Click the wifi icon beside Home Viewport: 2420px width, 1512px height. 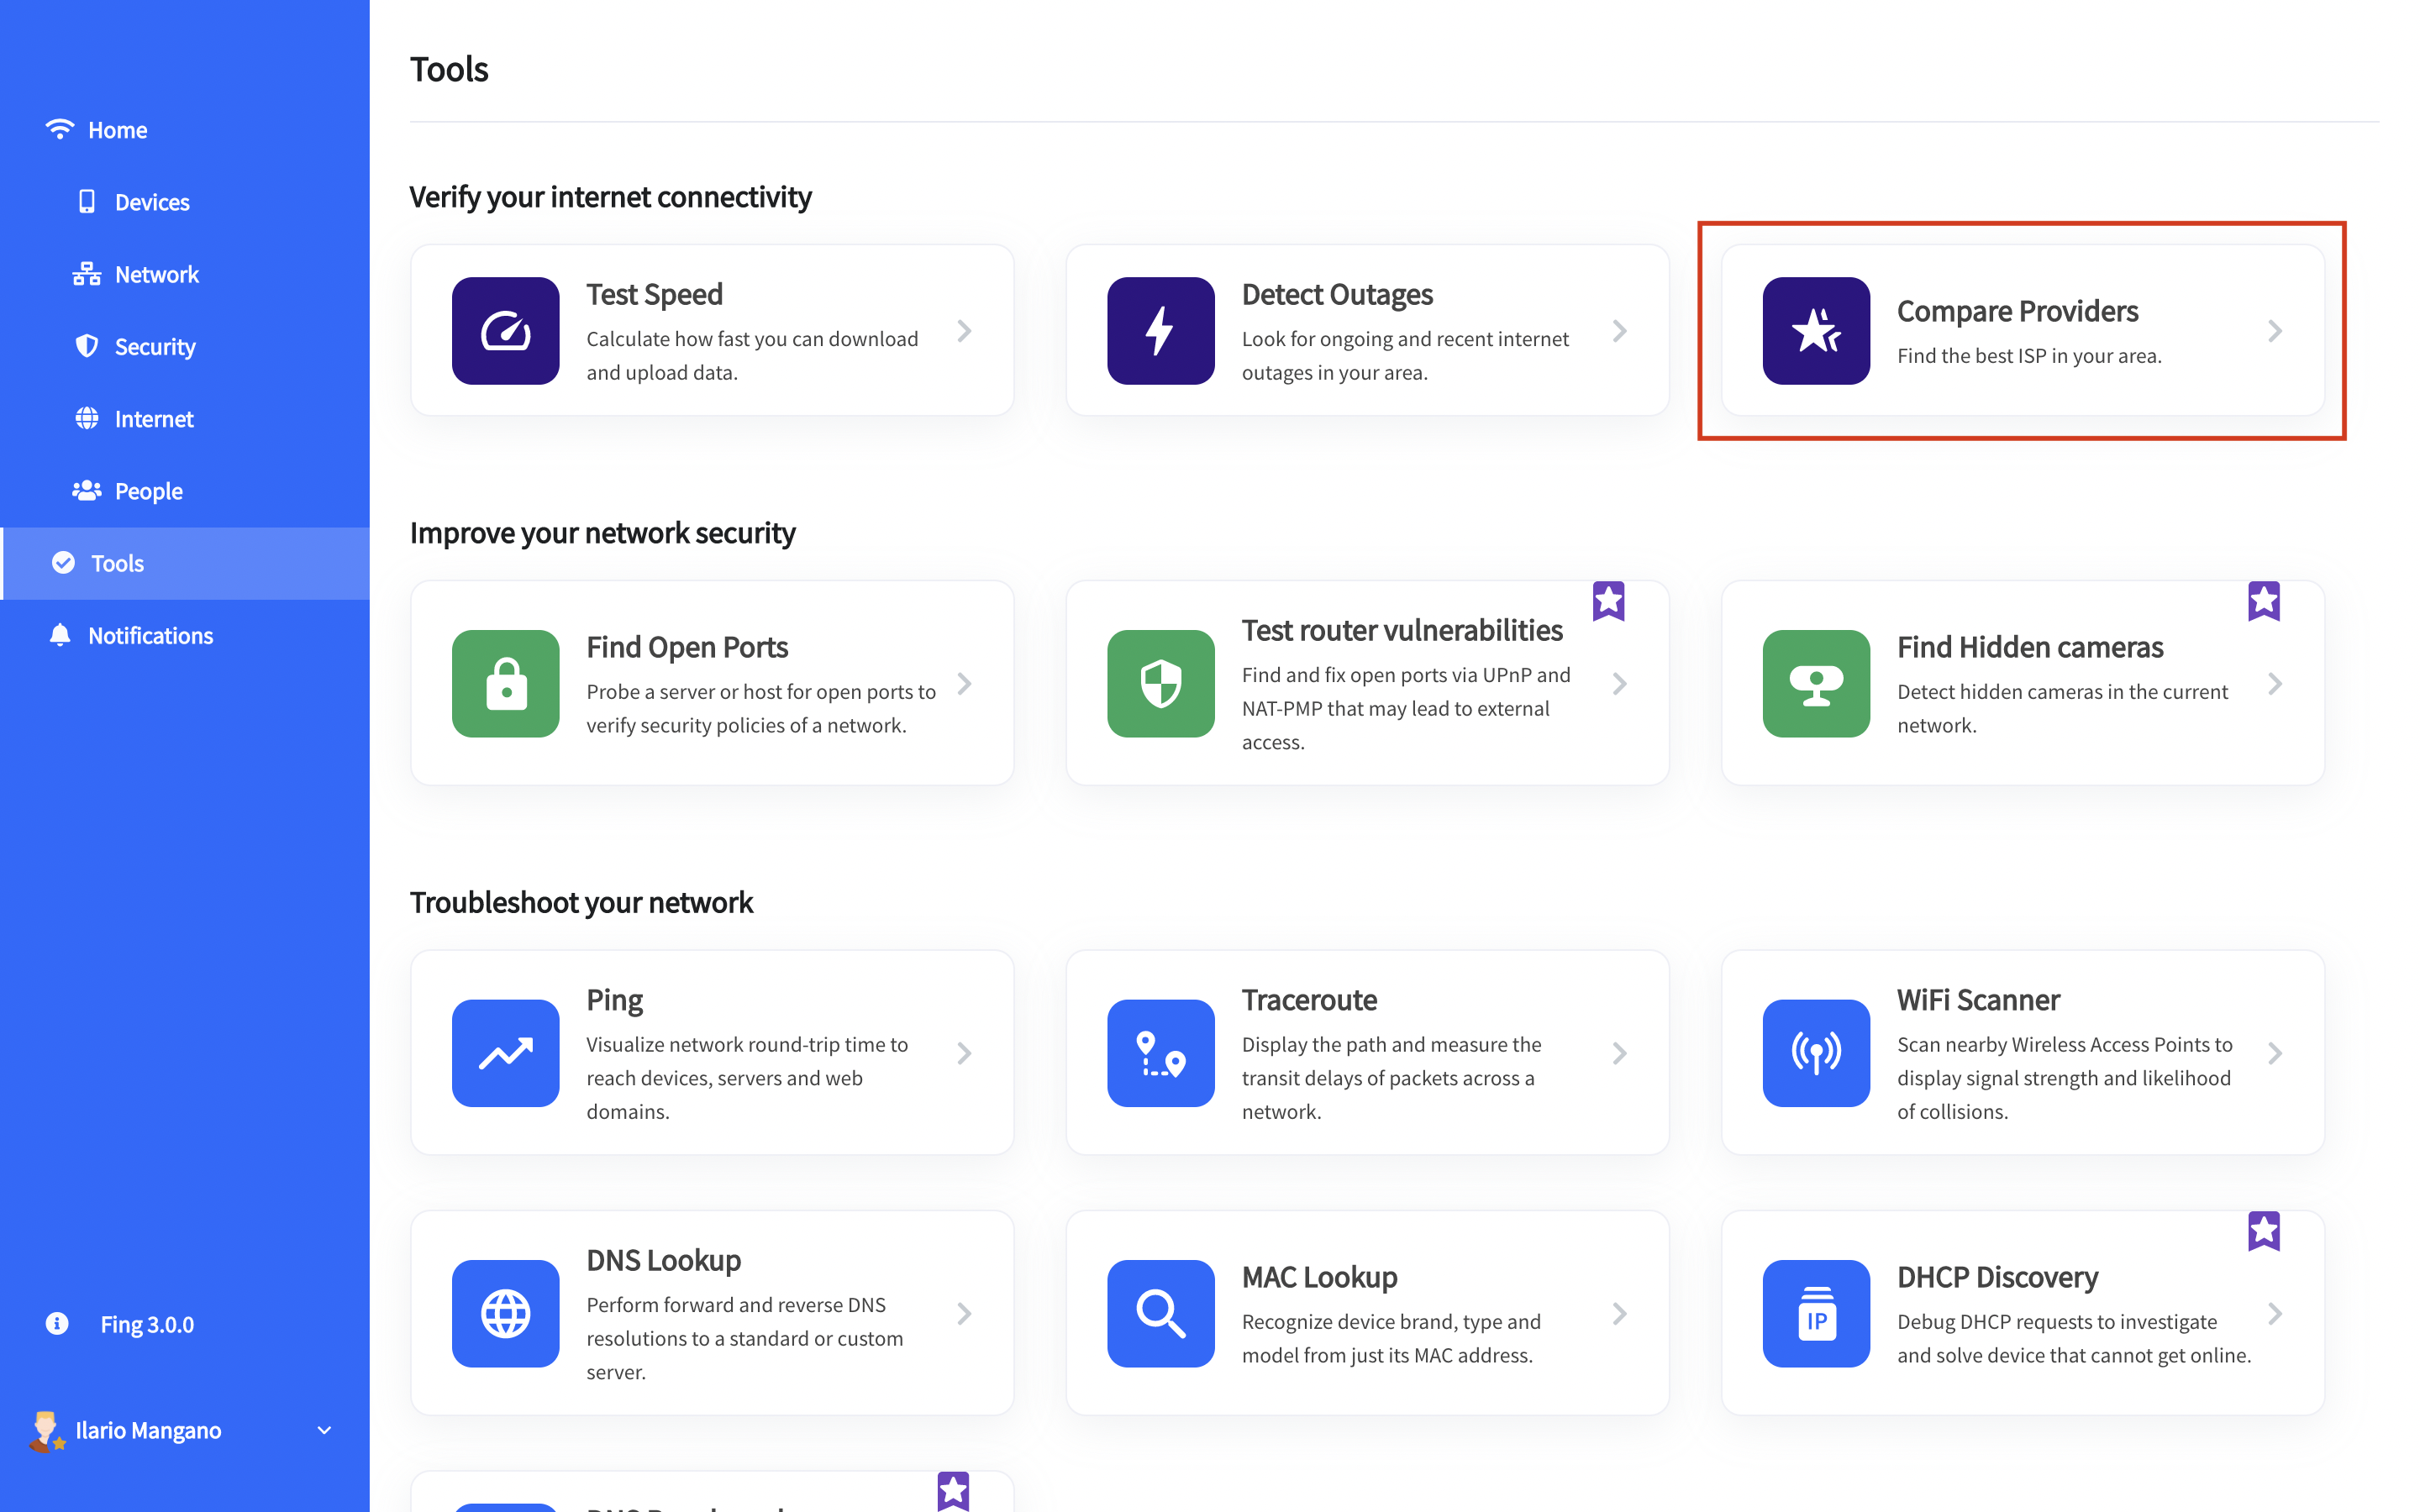point(60,129)
